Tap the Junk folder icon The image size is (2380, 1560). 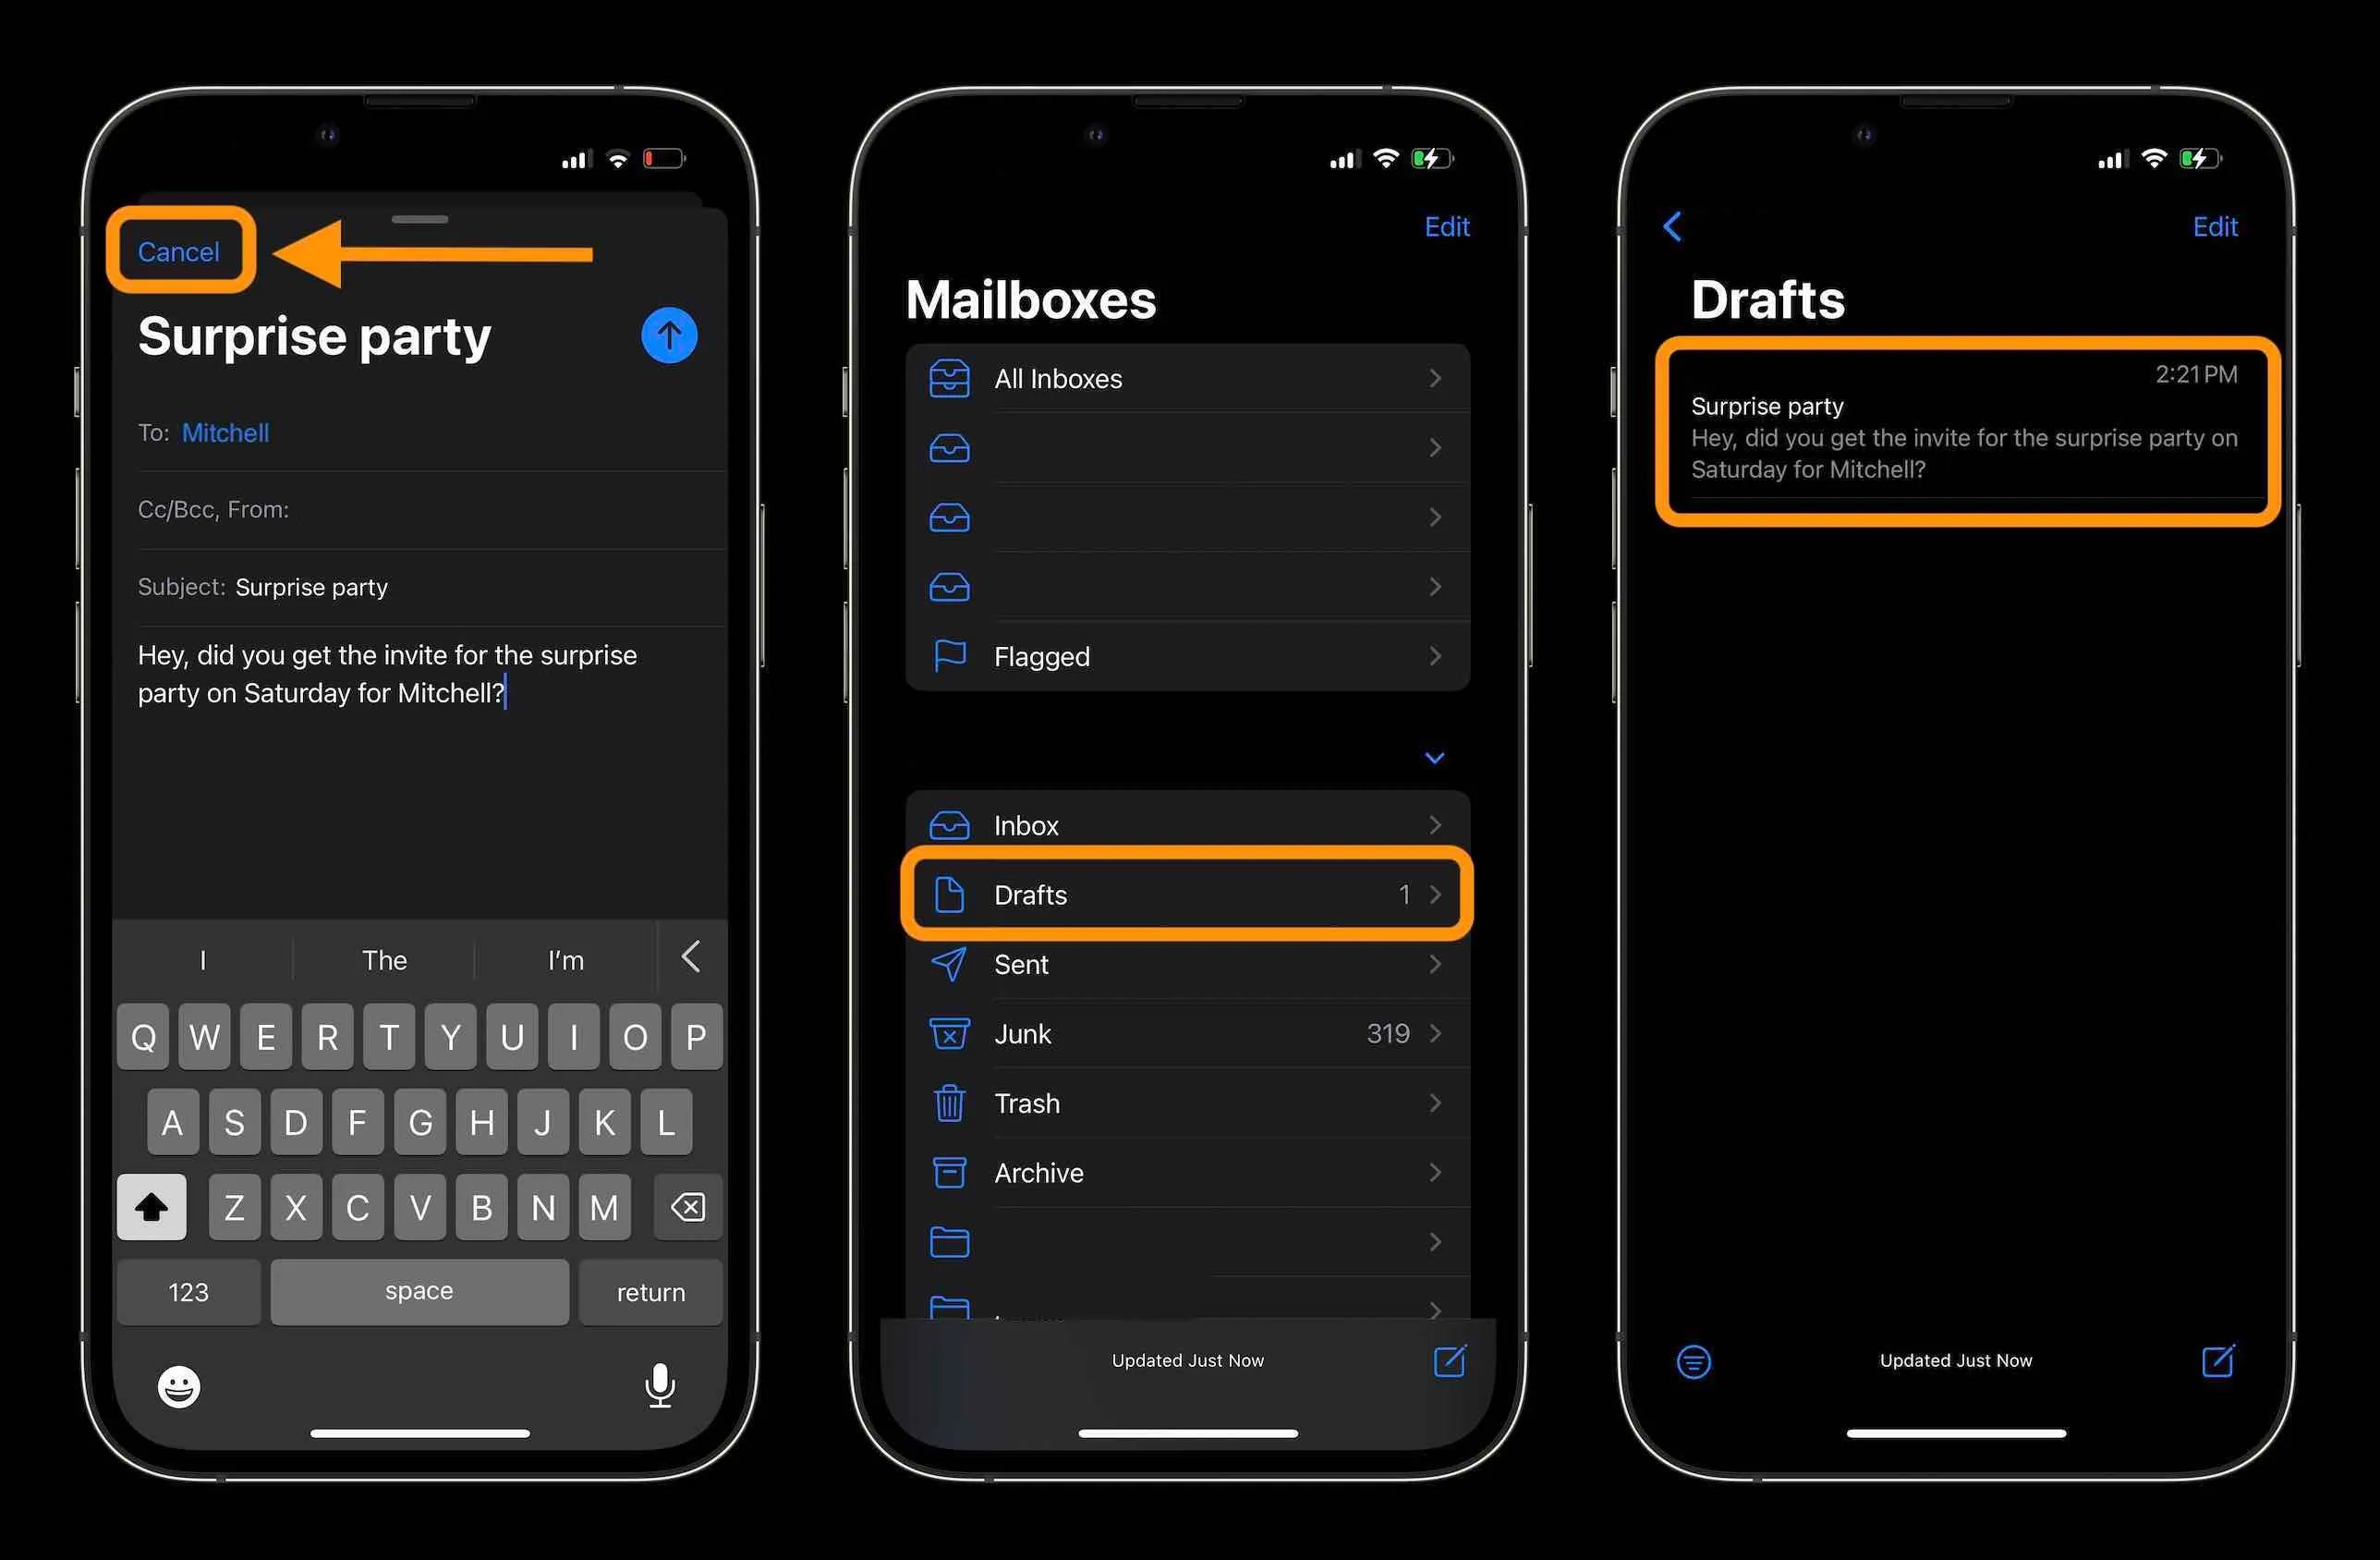point(953,1032)
